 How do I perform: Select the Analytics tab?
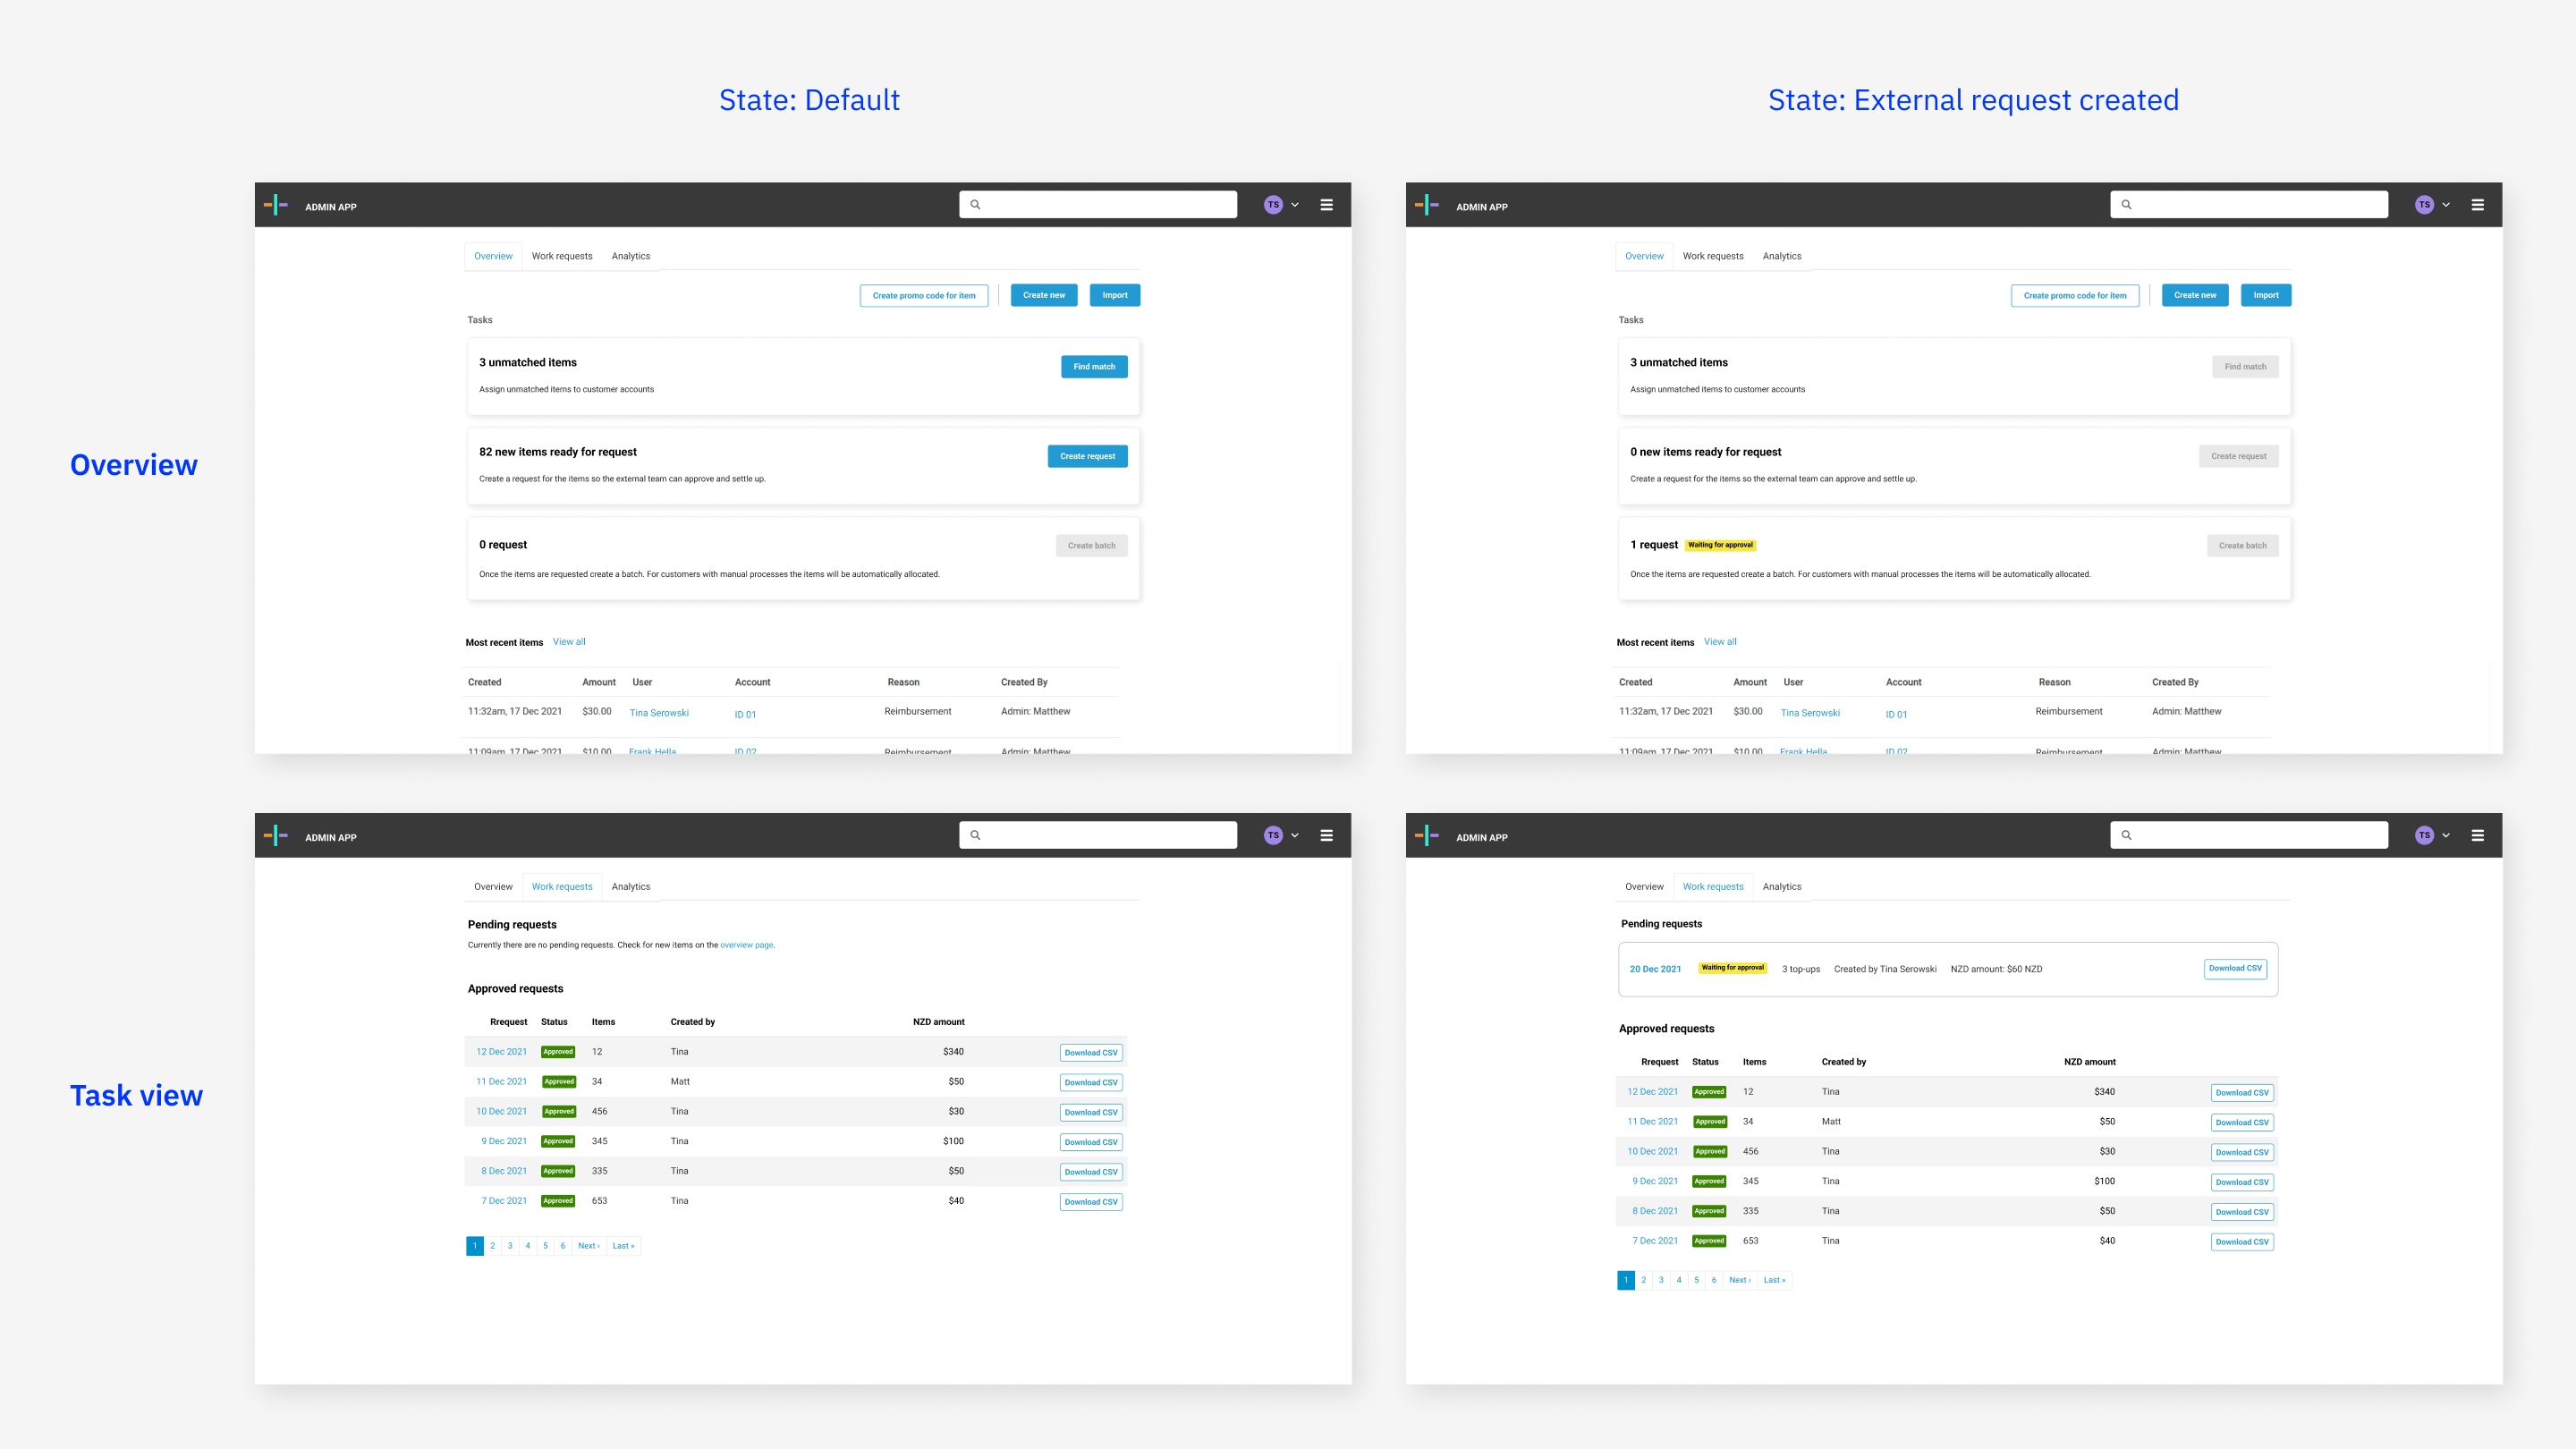(631, 255)
